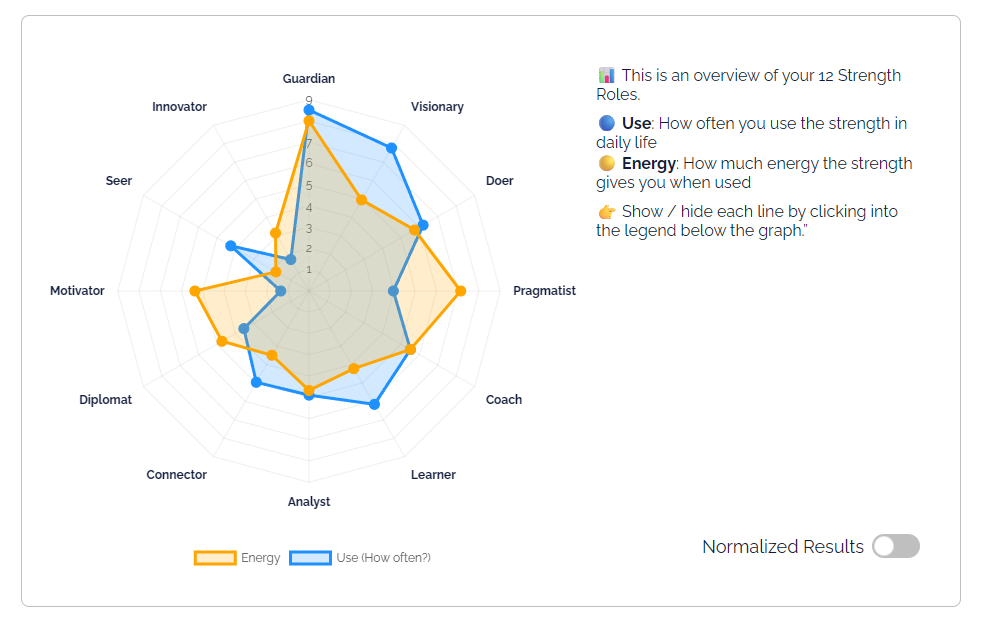Select the orange Energy point on Motivator axis
This screenshot has width=985, height=623.
coord(195,291)
